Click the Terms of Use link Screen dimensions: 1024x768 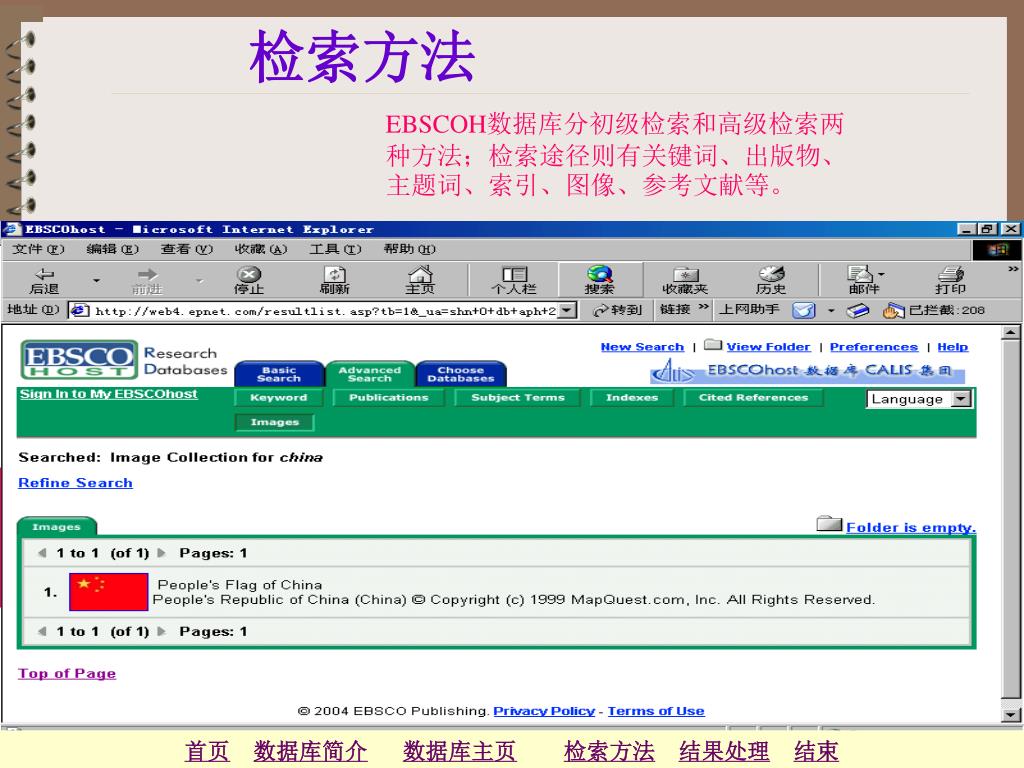656,711
